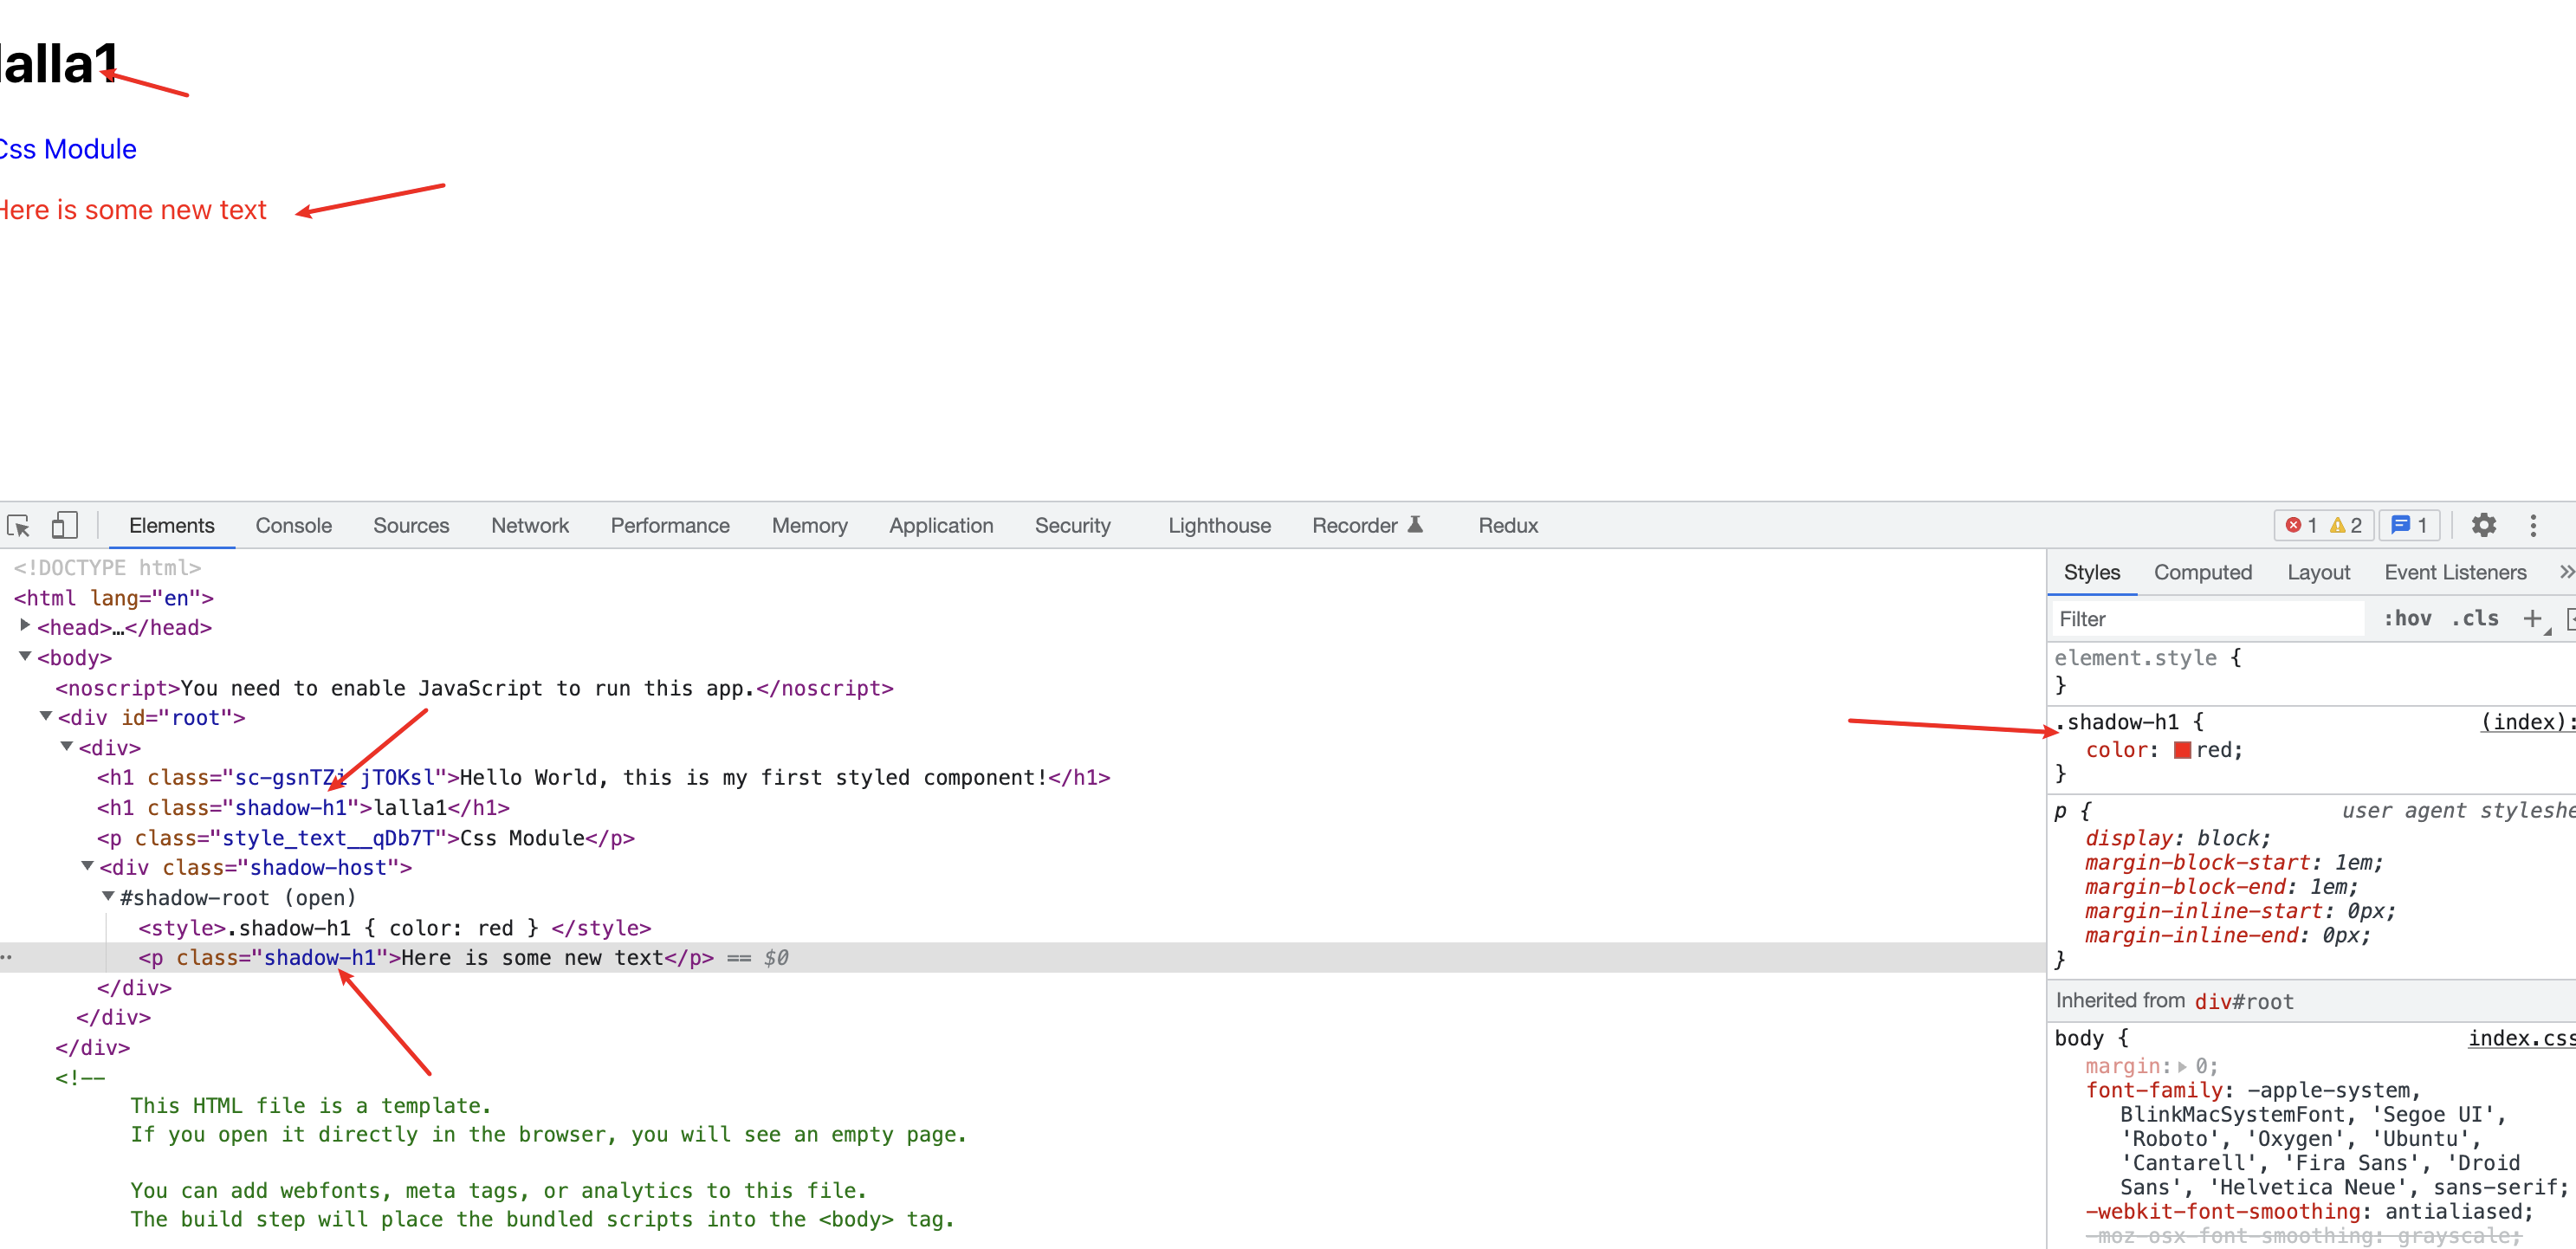Click the margin-block-start declaration
The width and height of the screenshot is (2576, 1249).
2234,862
